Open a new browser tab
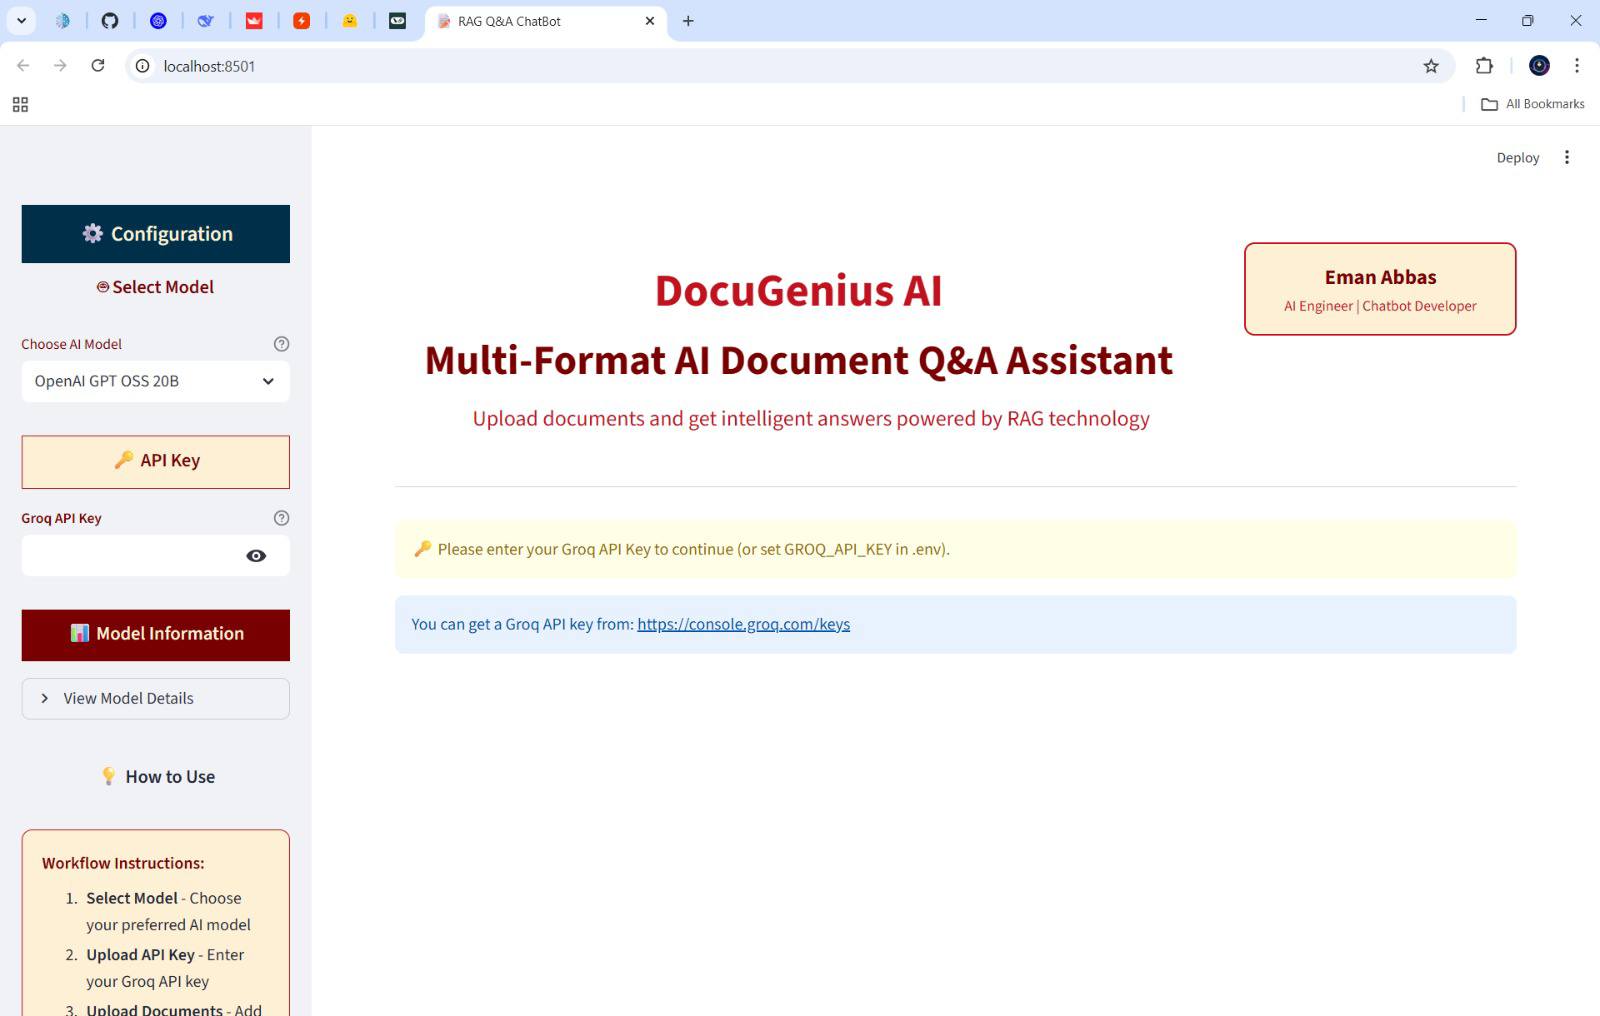 click(x=688, y=21)
